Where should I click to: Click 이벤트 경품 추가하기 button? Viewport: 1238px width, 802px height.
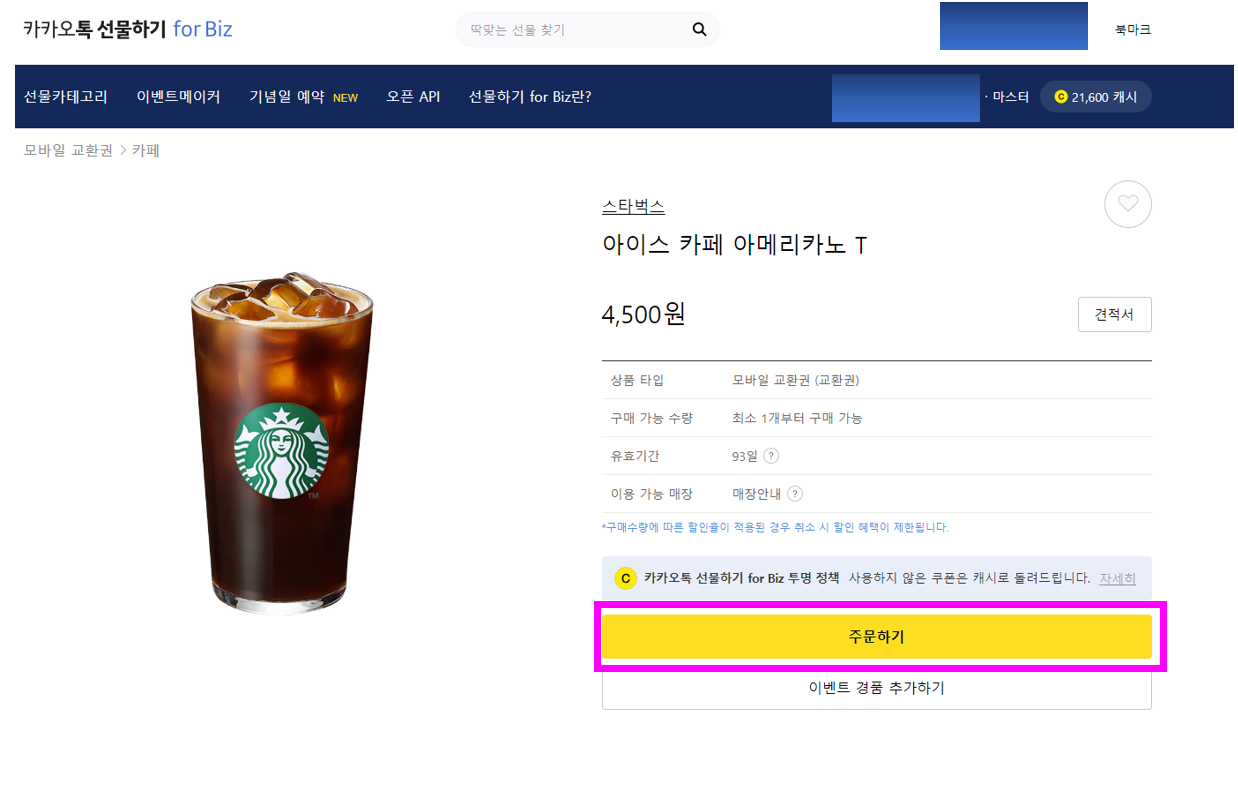coord(877,688)
